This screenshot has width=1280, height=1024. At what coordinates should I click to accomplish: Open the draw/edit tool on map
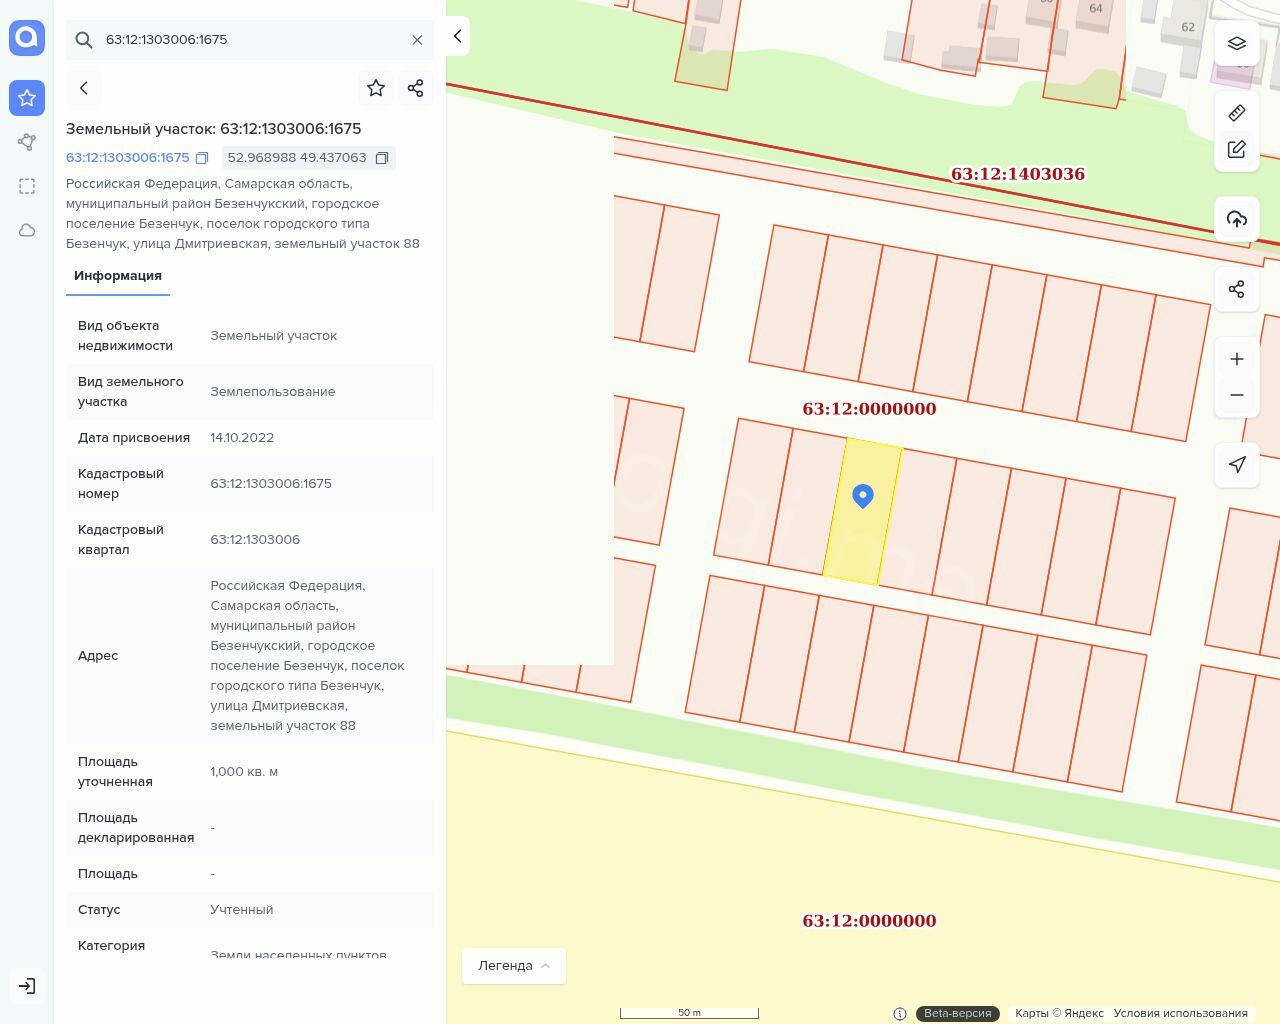pyautogui.click(x=1236, y=149)
